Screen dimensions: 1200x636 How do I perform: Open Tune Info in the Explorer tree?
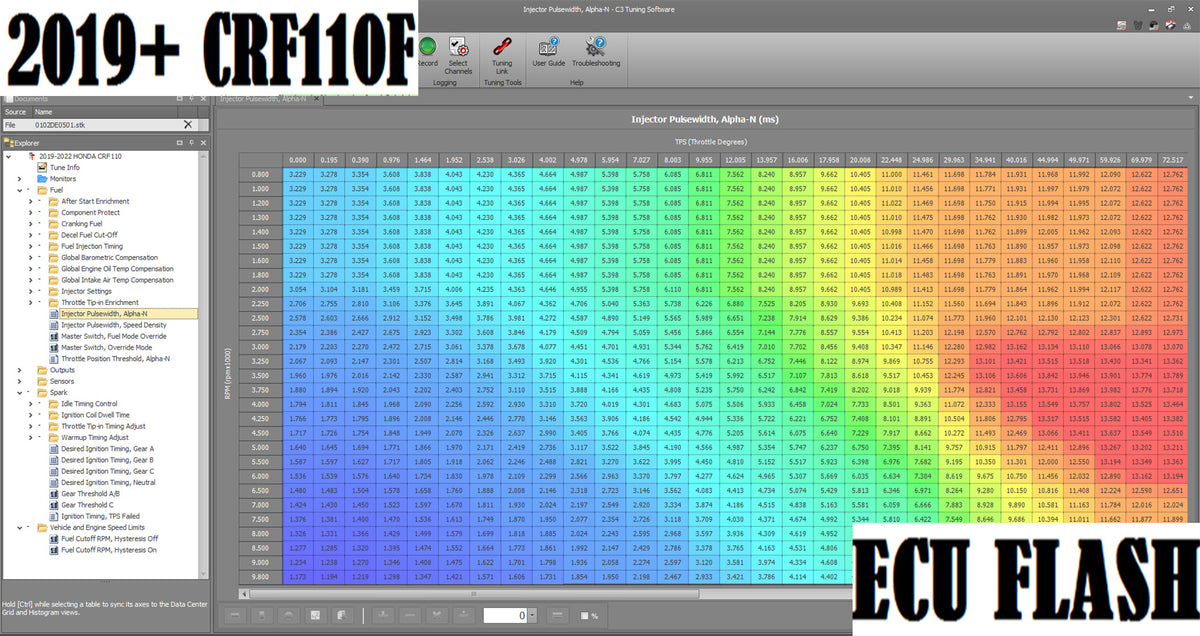63,168
